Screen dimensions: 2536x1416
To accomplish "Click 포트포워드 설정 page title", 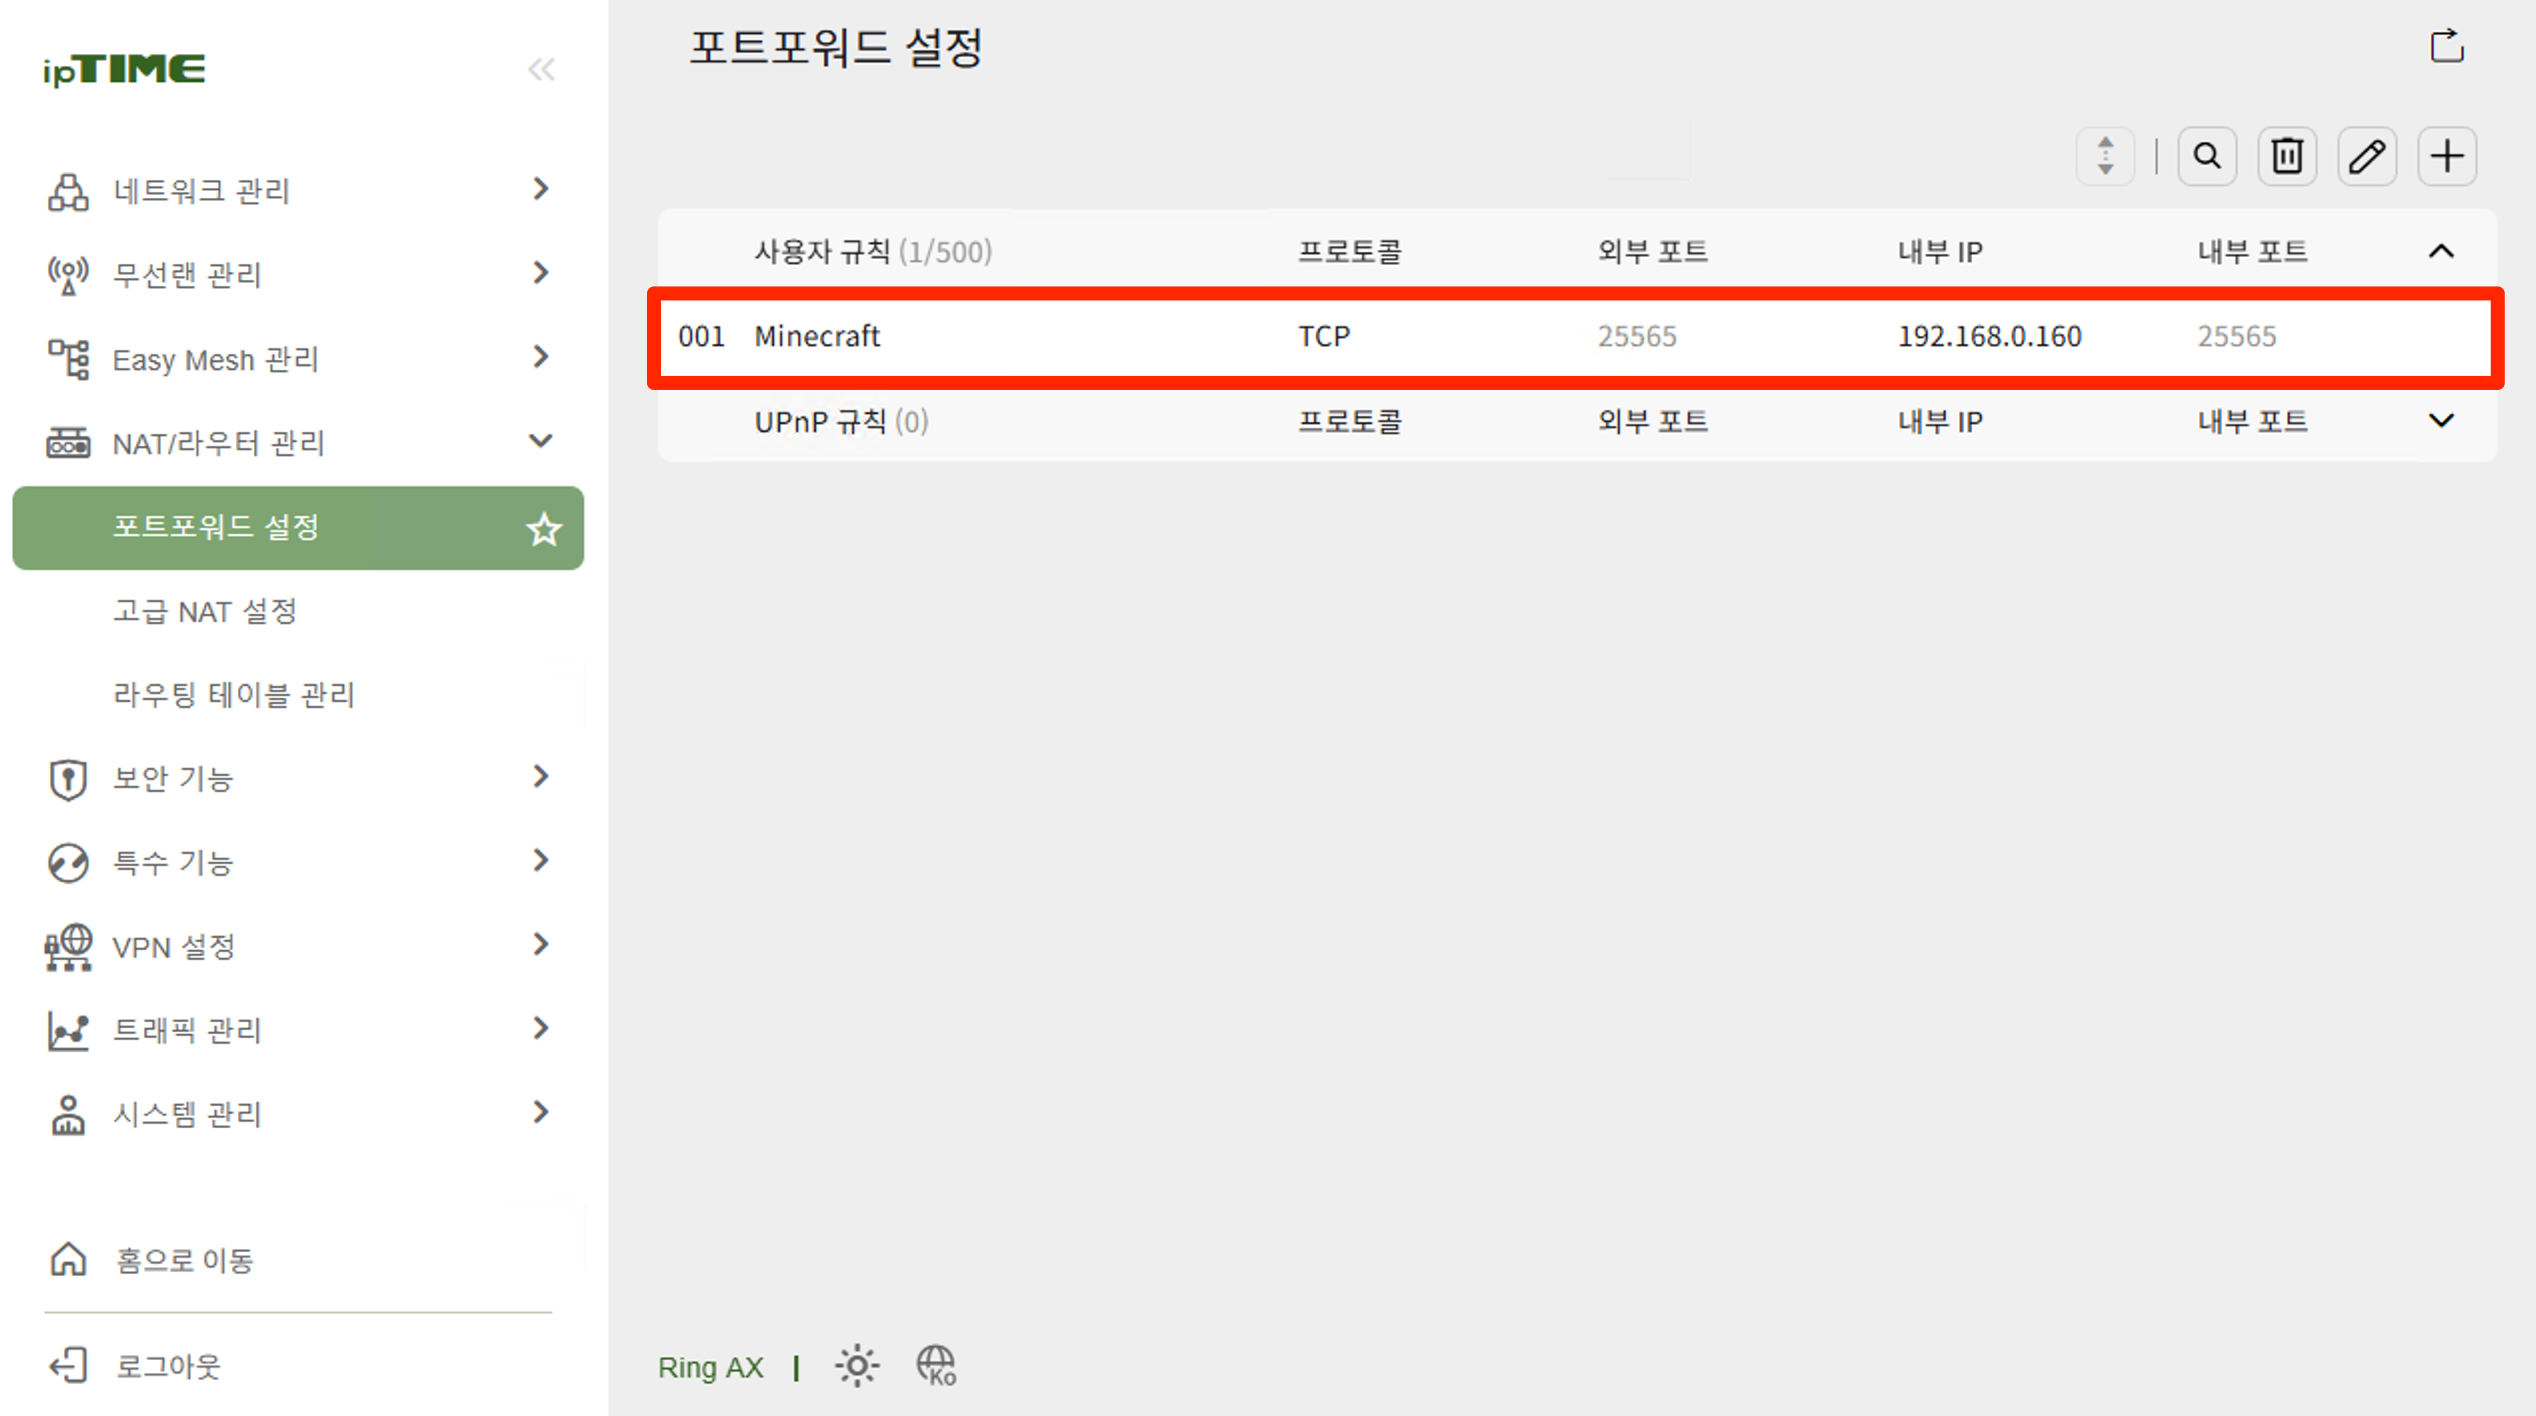I will [x=836, y=48].
